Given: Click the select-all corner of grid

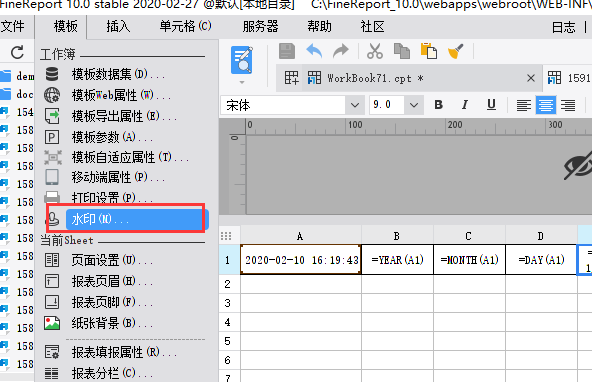Looking at the screenshot, I should point(226,236).
